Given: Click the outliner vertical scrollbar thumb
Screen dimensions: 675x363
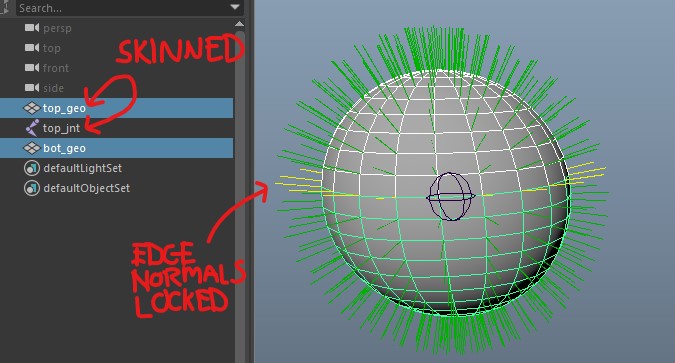Looking at the screenshot, I should click(x=240, y=196).
